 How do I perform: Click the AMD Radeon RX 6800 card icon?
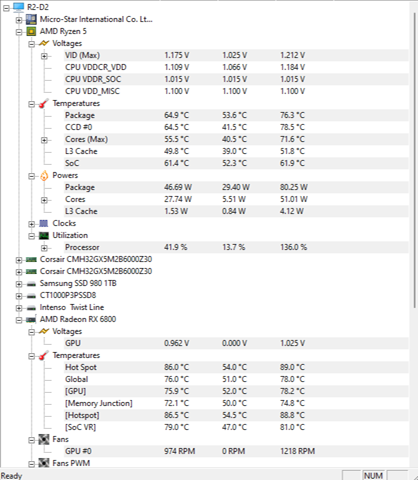pos(31,320)
